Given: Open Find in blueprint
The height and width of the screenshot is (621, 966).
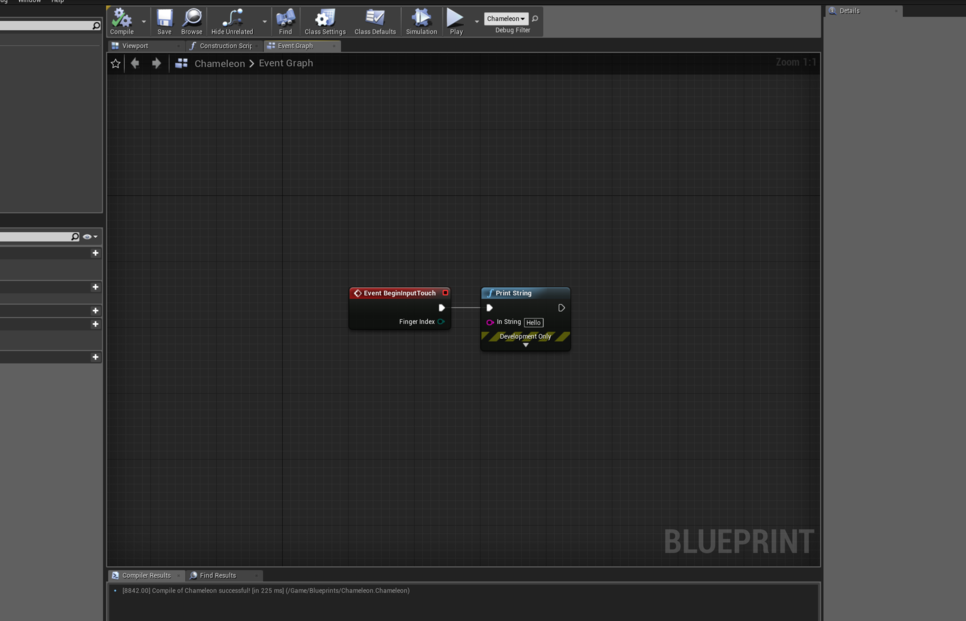Looking at the screenshot, I should [x=285, y=22].
